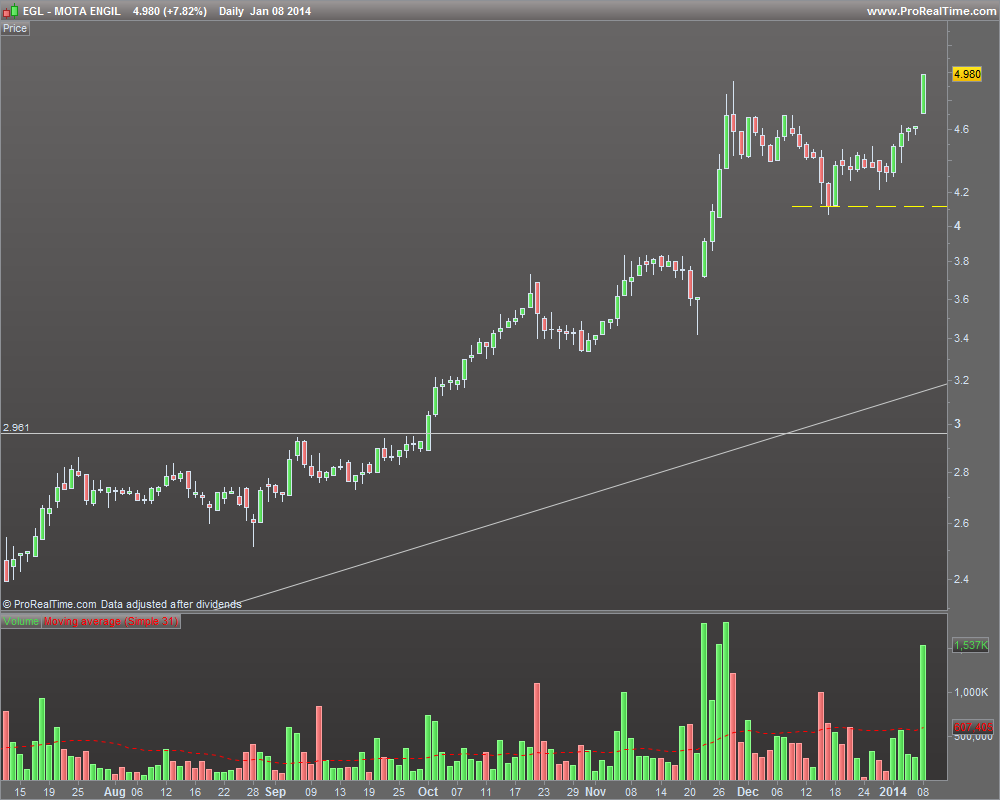Click the EGL - MOTA ENGIL chart title

tap(71, 11)
